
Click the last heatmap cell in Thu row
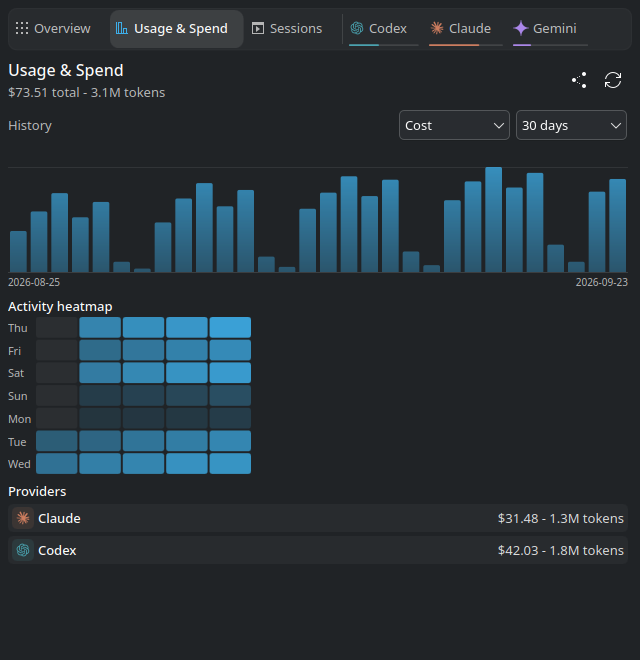pyautogui.click(x=230, y=327)
